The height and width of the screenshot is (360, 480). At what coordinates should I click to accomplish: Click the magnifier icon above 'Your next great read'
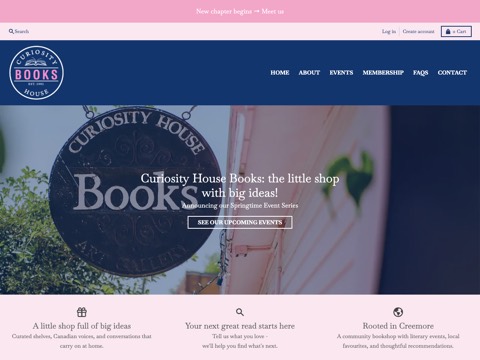point(240,312)
